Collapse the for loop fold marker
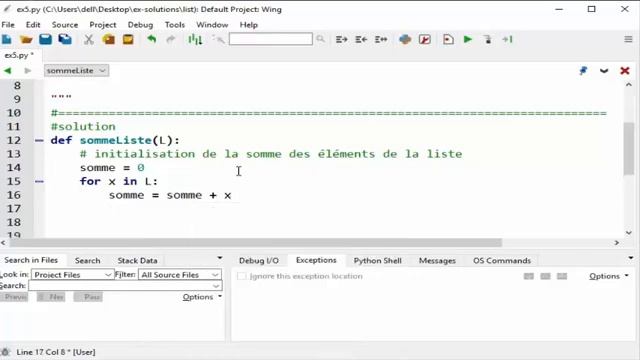 pyautogui.click(x=39, y=181)
